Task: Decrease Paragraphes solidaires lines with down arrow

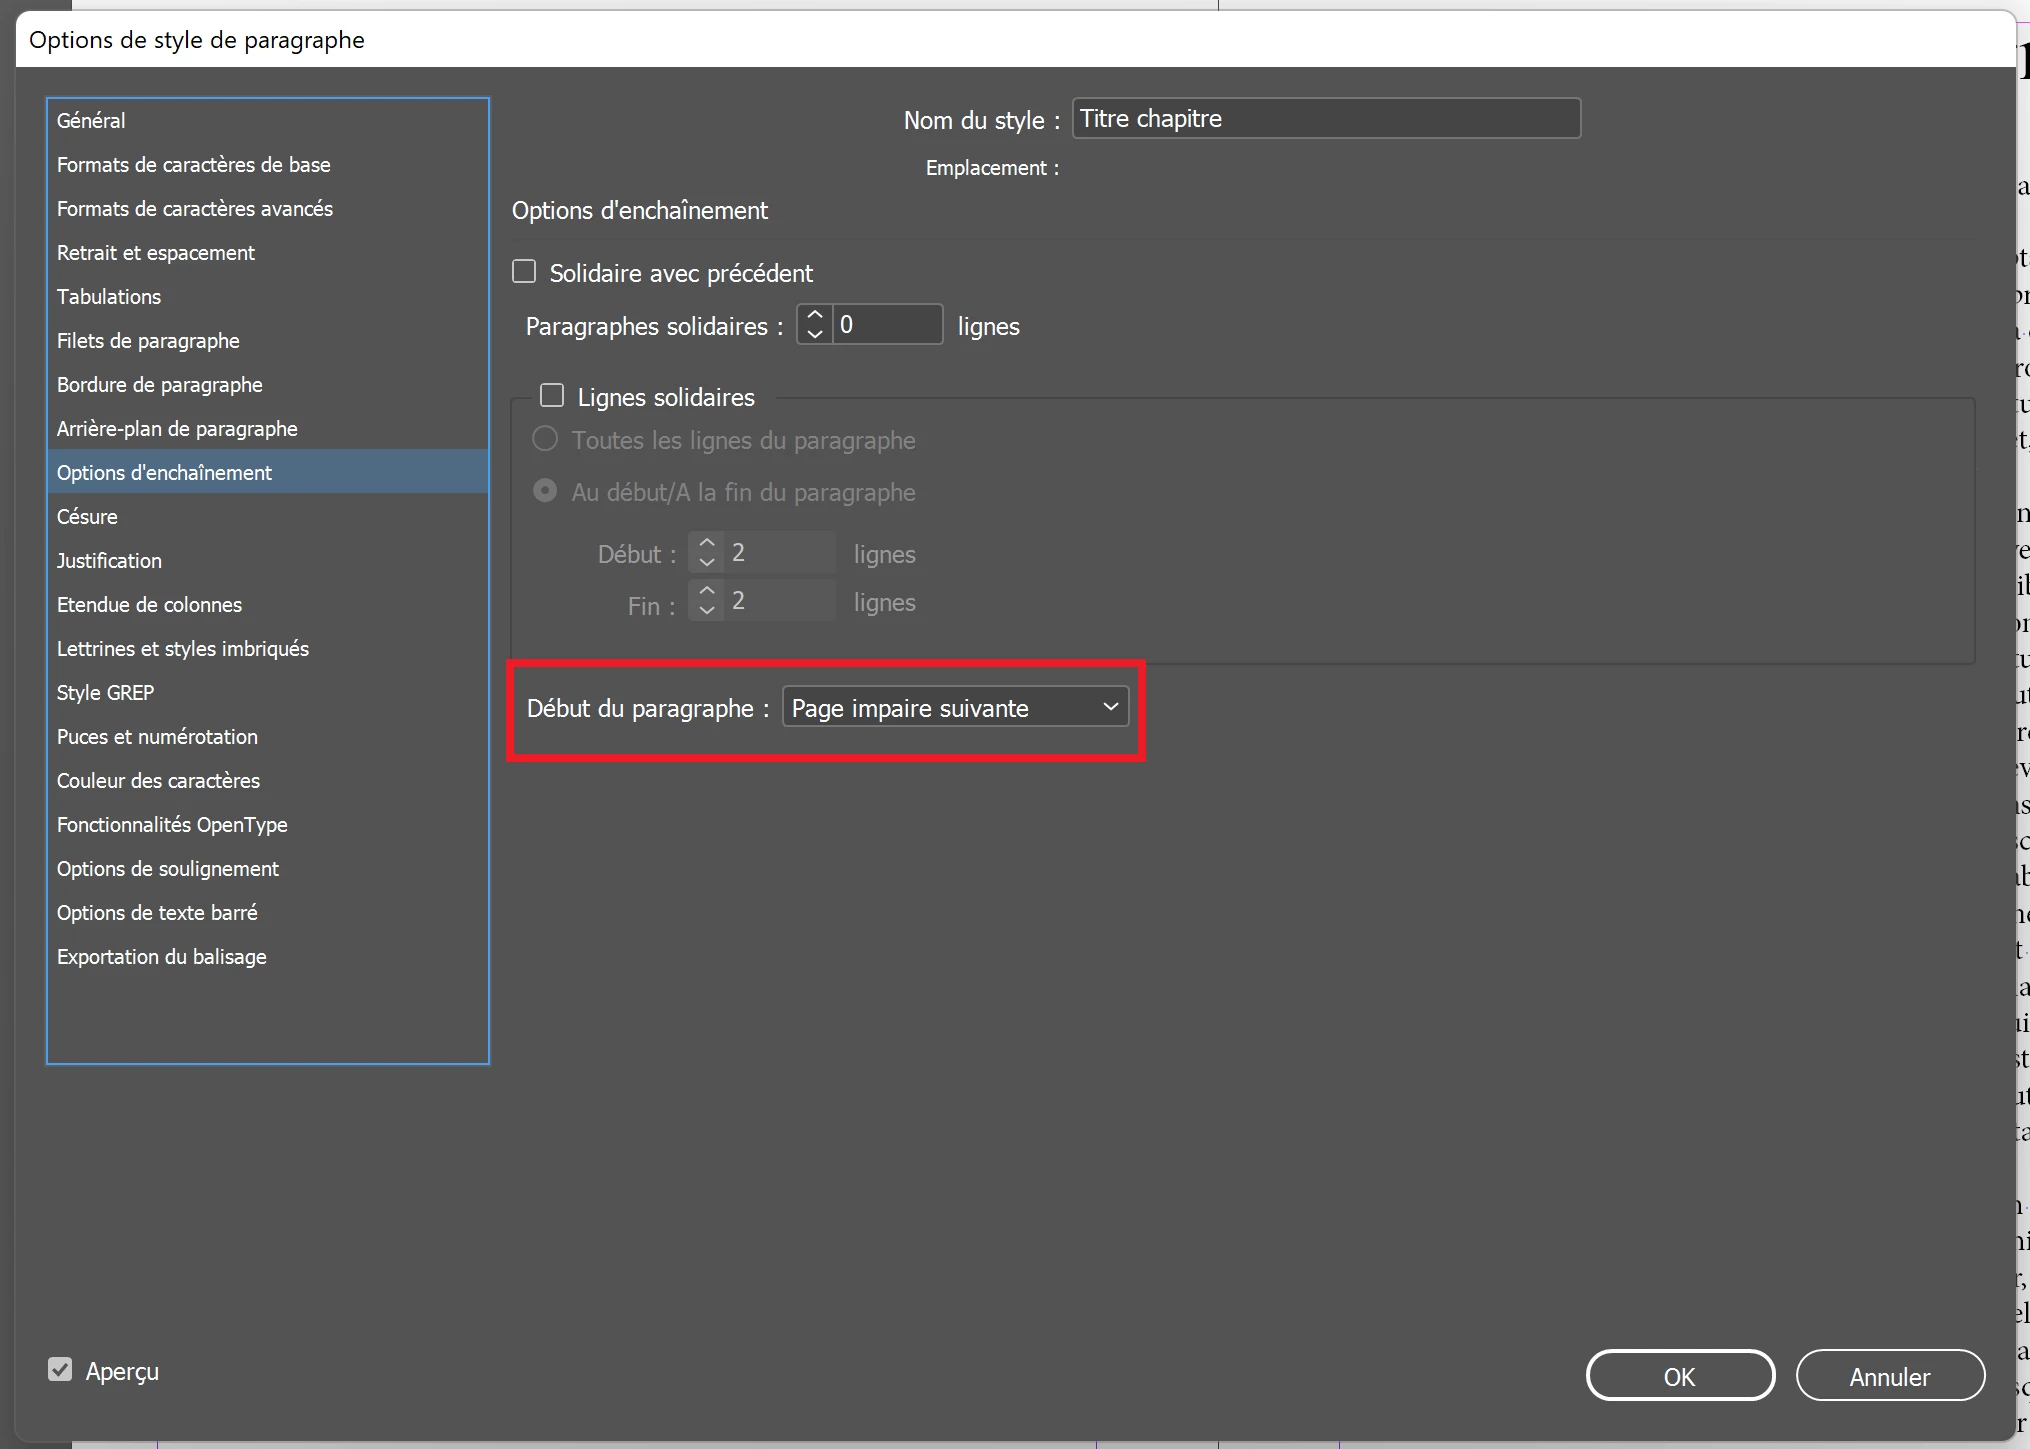Action: [814, 334]
